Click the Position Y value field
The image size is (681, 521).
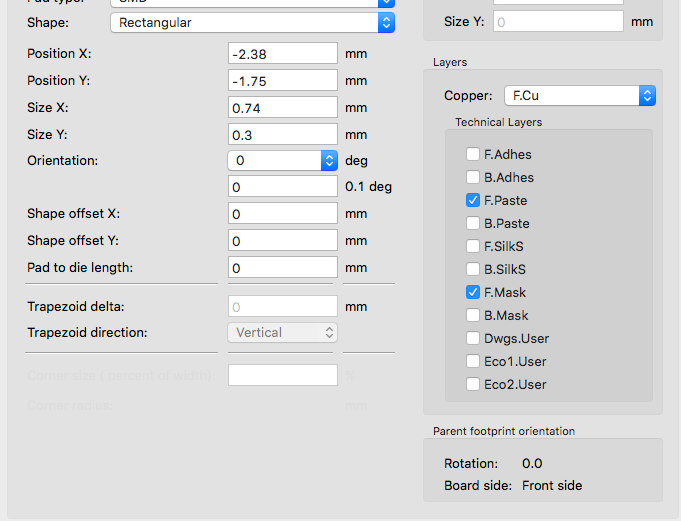click(282, 80)
